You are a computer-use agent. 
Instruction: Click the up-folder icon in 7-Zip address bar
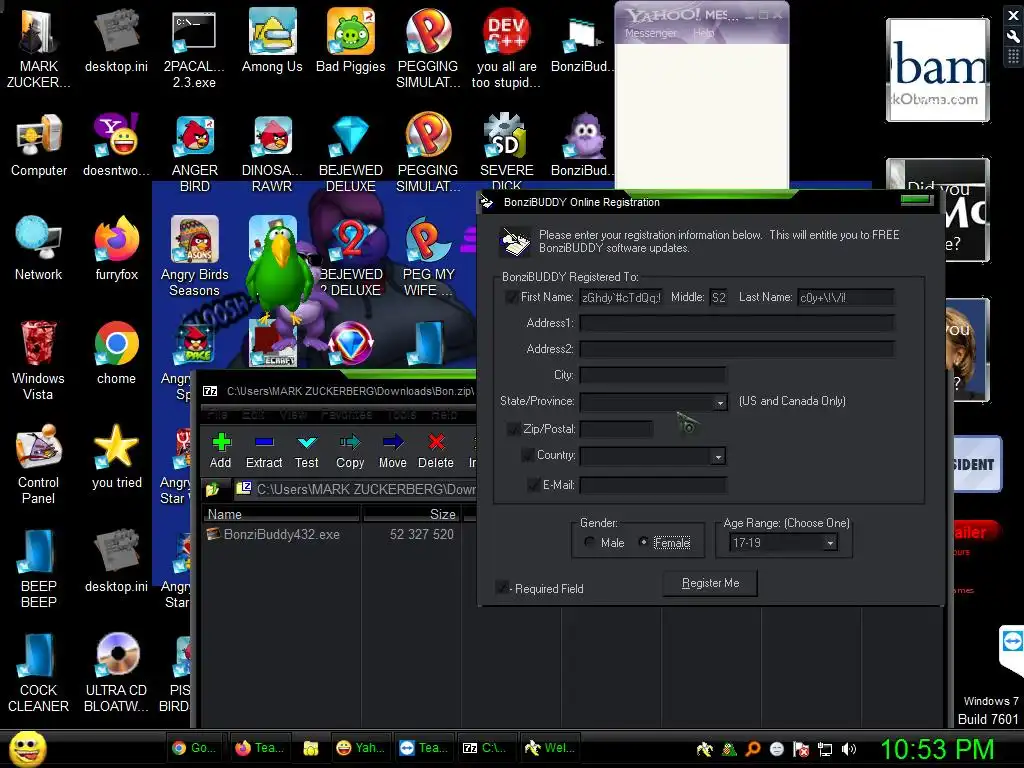tap(213, 489)
